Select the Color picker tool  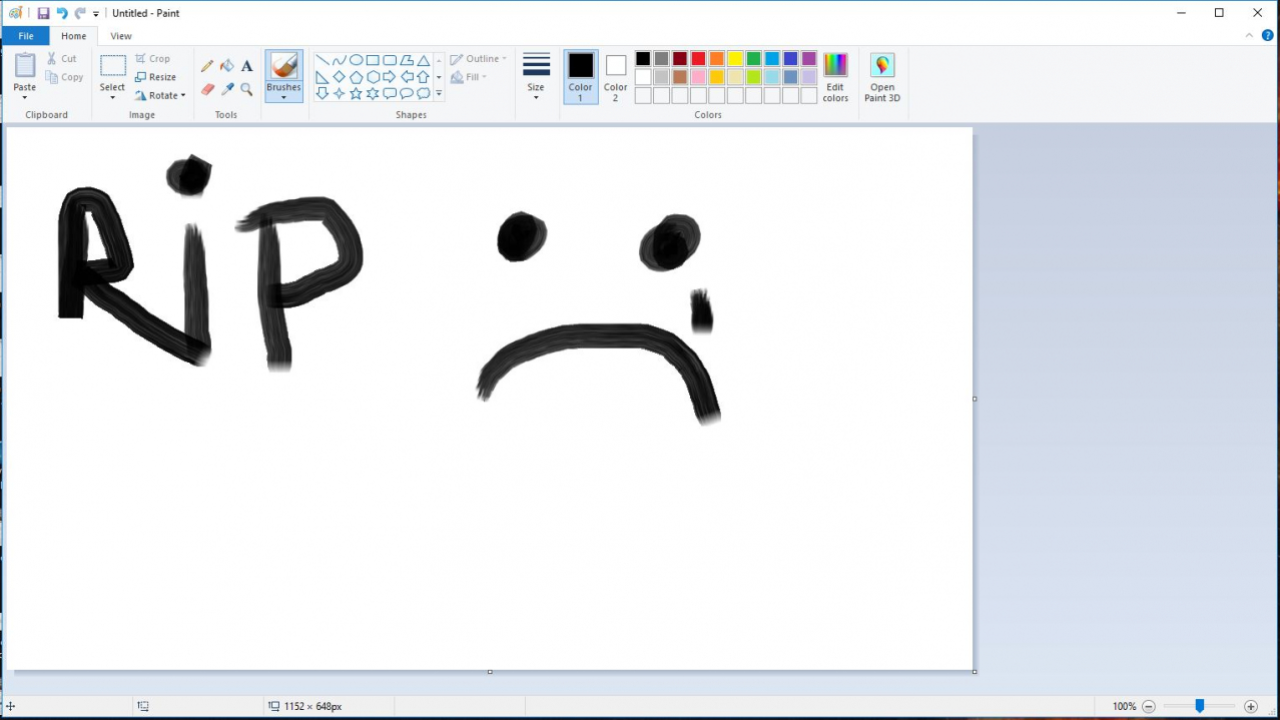click(x=227, y=88)
